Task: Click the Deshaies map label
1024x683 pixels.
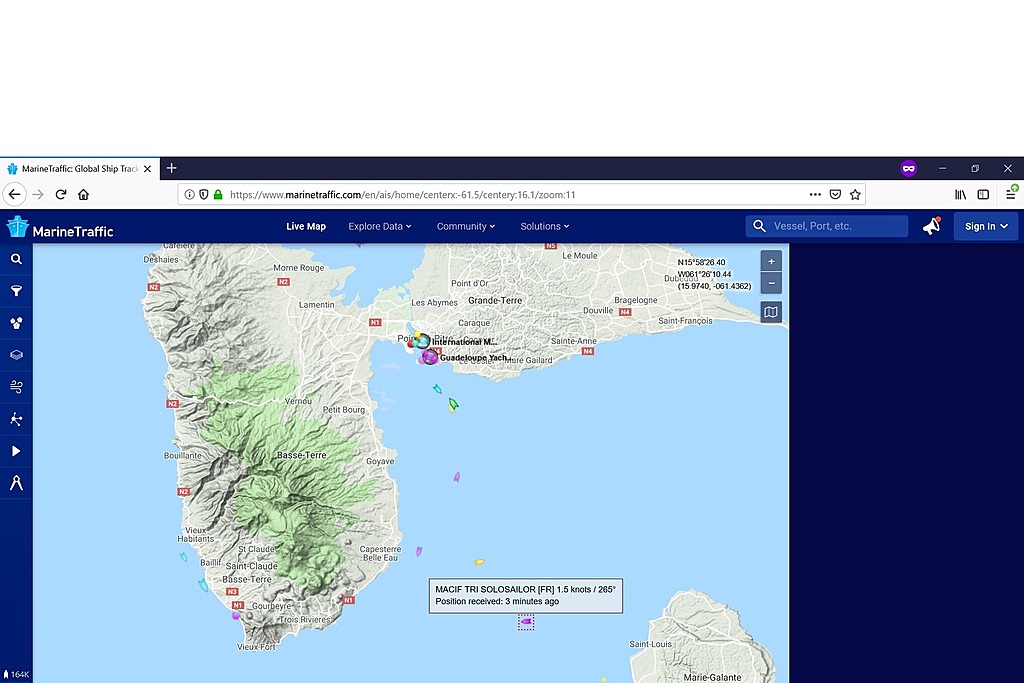Action: (x=161, y=259)
